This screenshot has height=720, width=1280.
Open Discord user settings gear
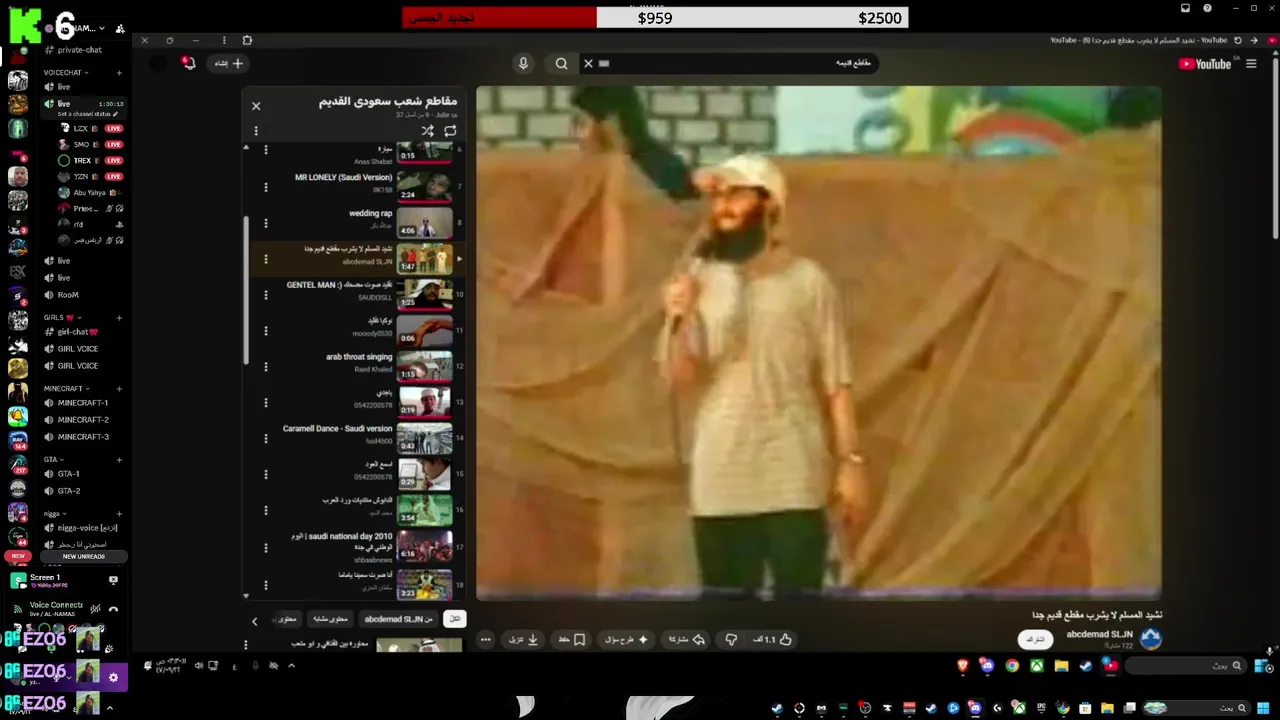[113, 677]
